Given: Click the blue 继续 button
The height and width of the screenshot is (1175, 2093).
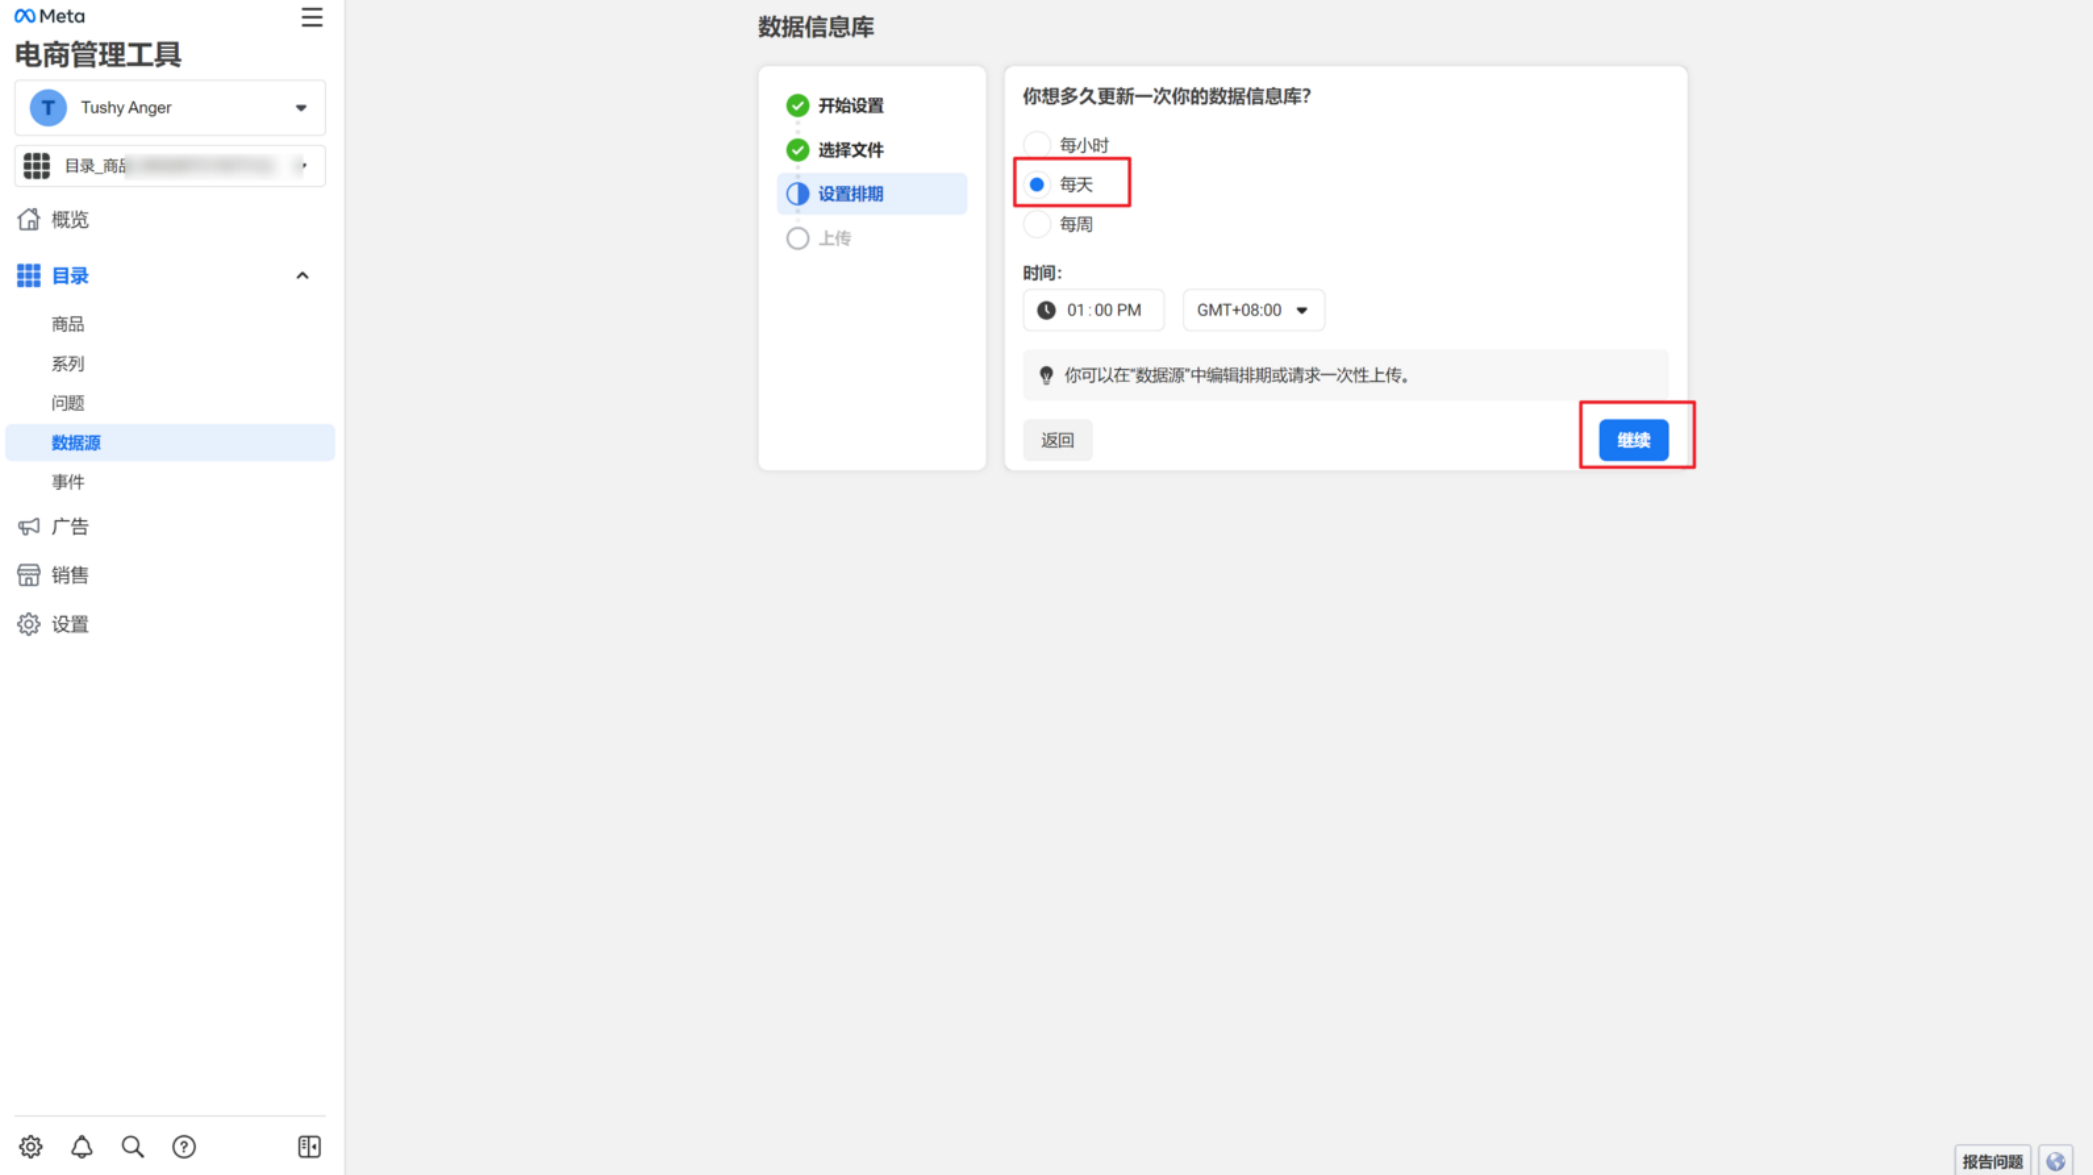Looking at the screenshot, I should (x=1633, y=440).
